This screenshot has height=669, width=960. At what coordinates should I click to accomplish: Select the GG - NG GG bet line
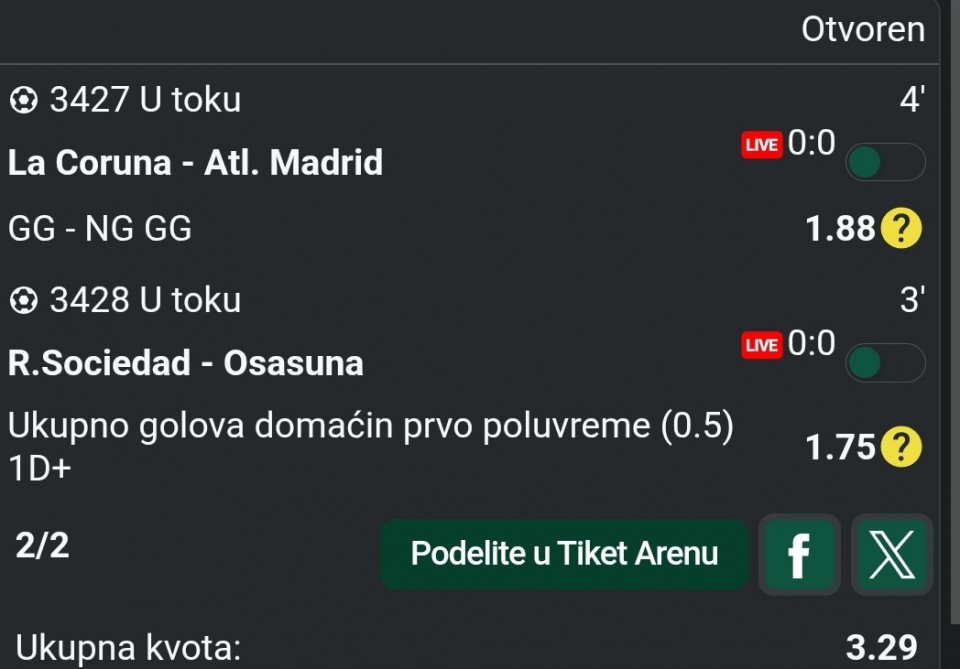100,230
